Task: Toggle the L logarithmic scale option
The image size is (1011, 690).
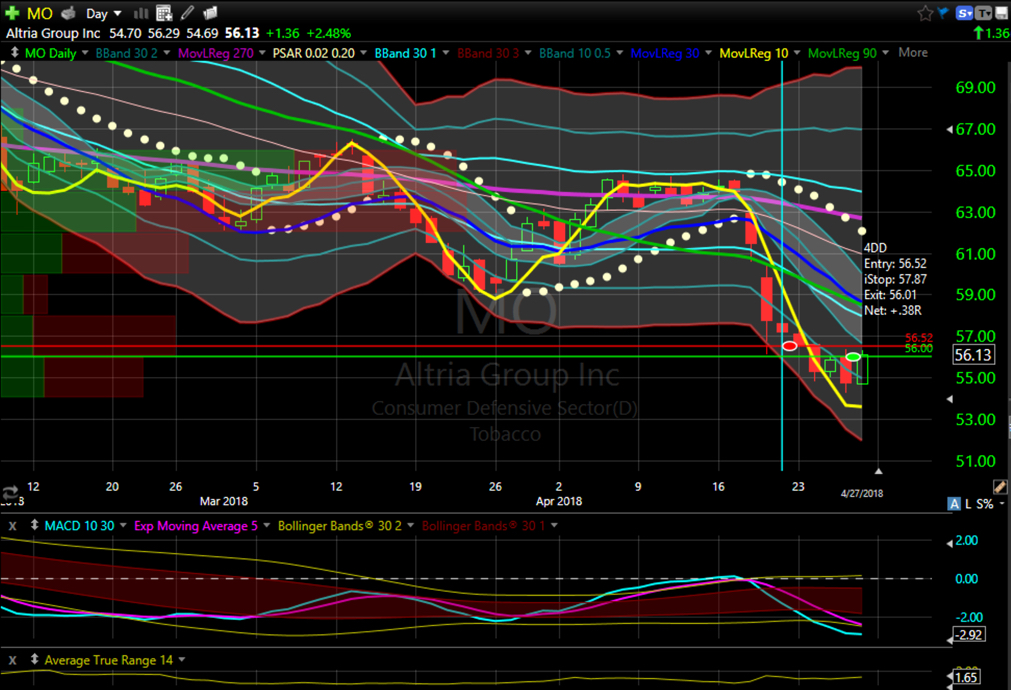Action: pyautogui.click(x=968, y=504)
